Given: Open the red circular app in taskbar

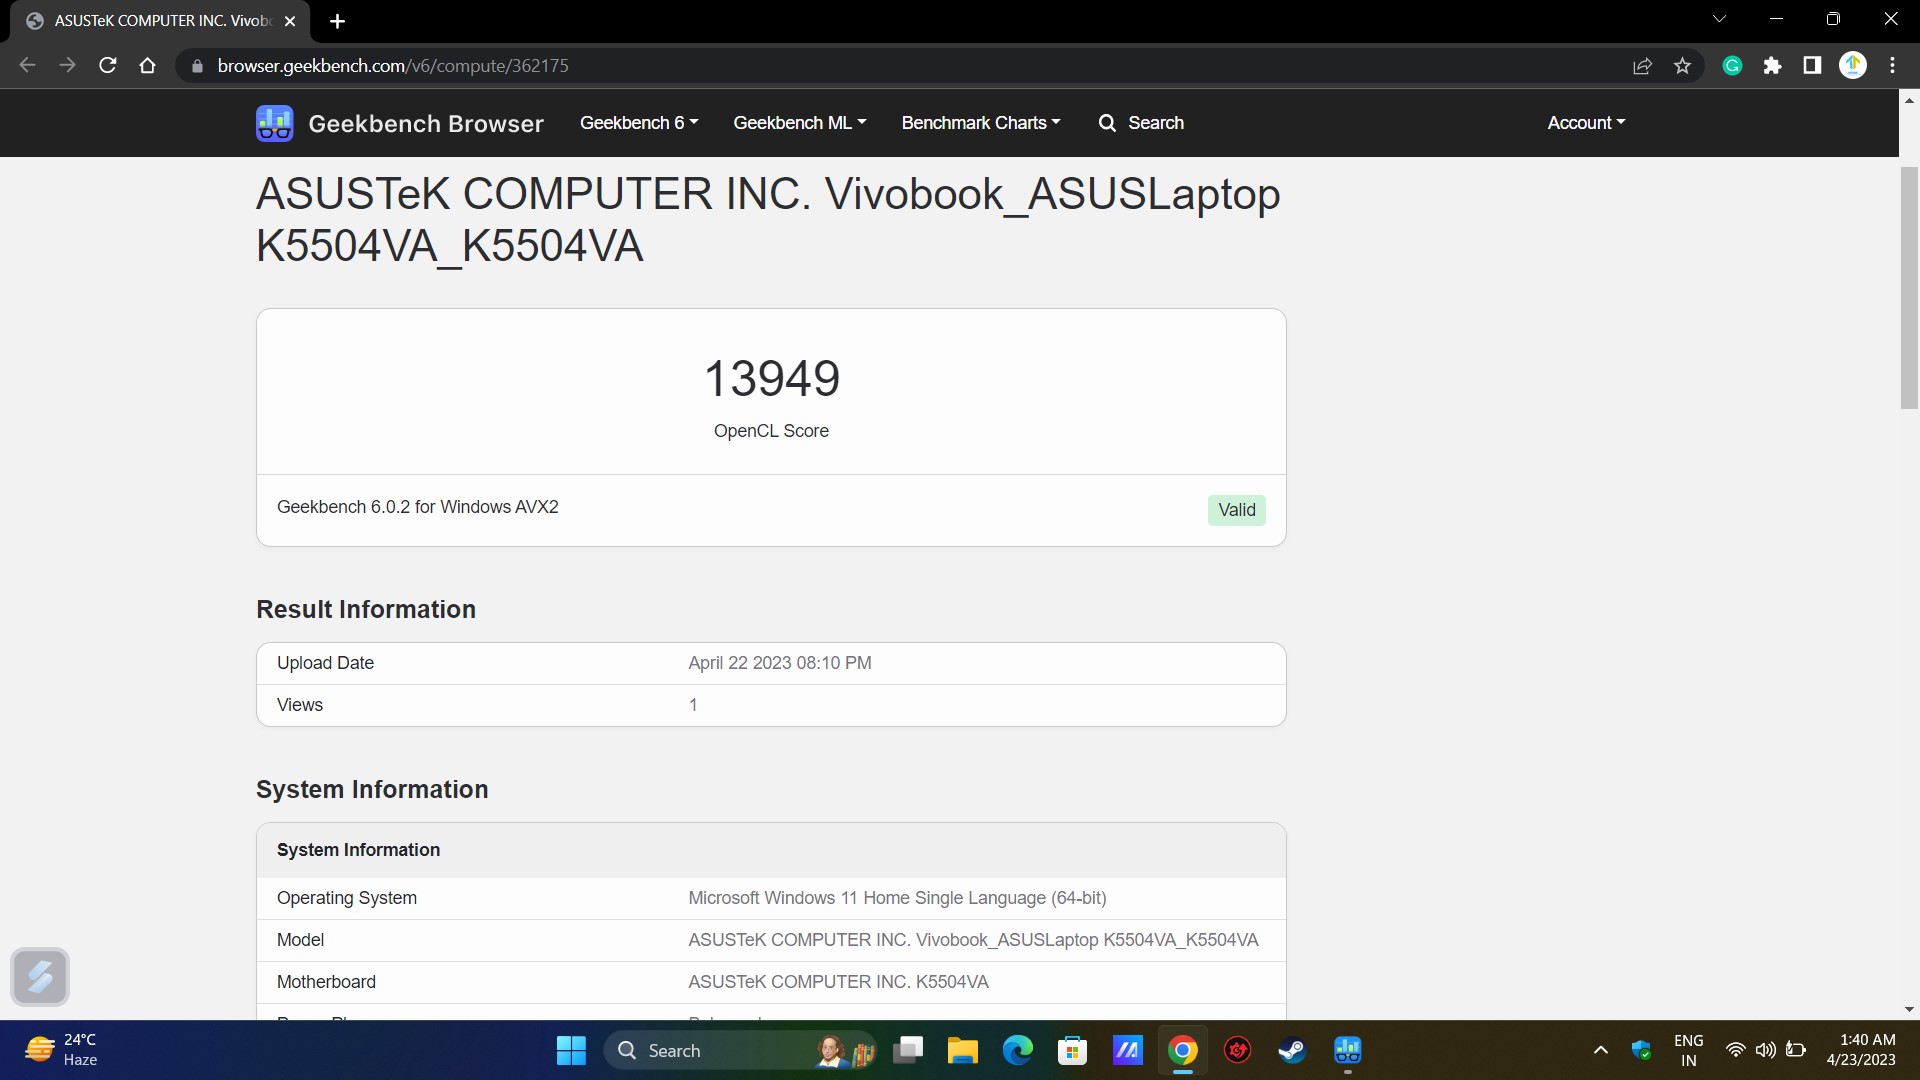Looking at the screenshot, I should [x=1238, y=1050].
